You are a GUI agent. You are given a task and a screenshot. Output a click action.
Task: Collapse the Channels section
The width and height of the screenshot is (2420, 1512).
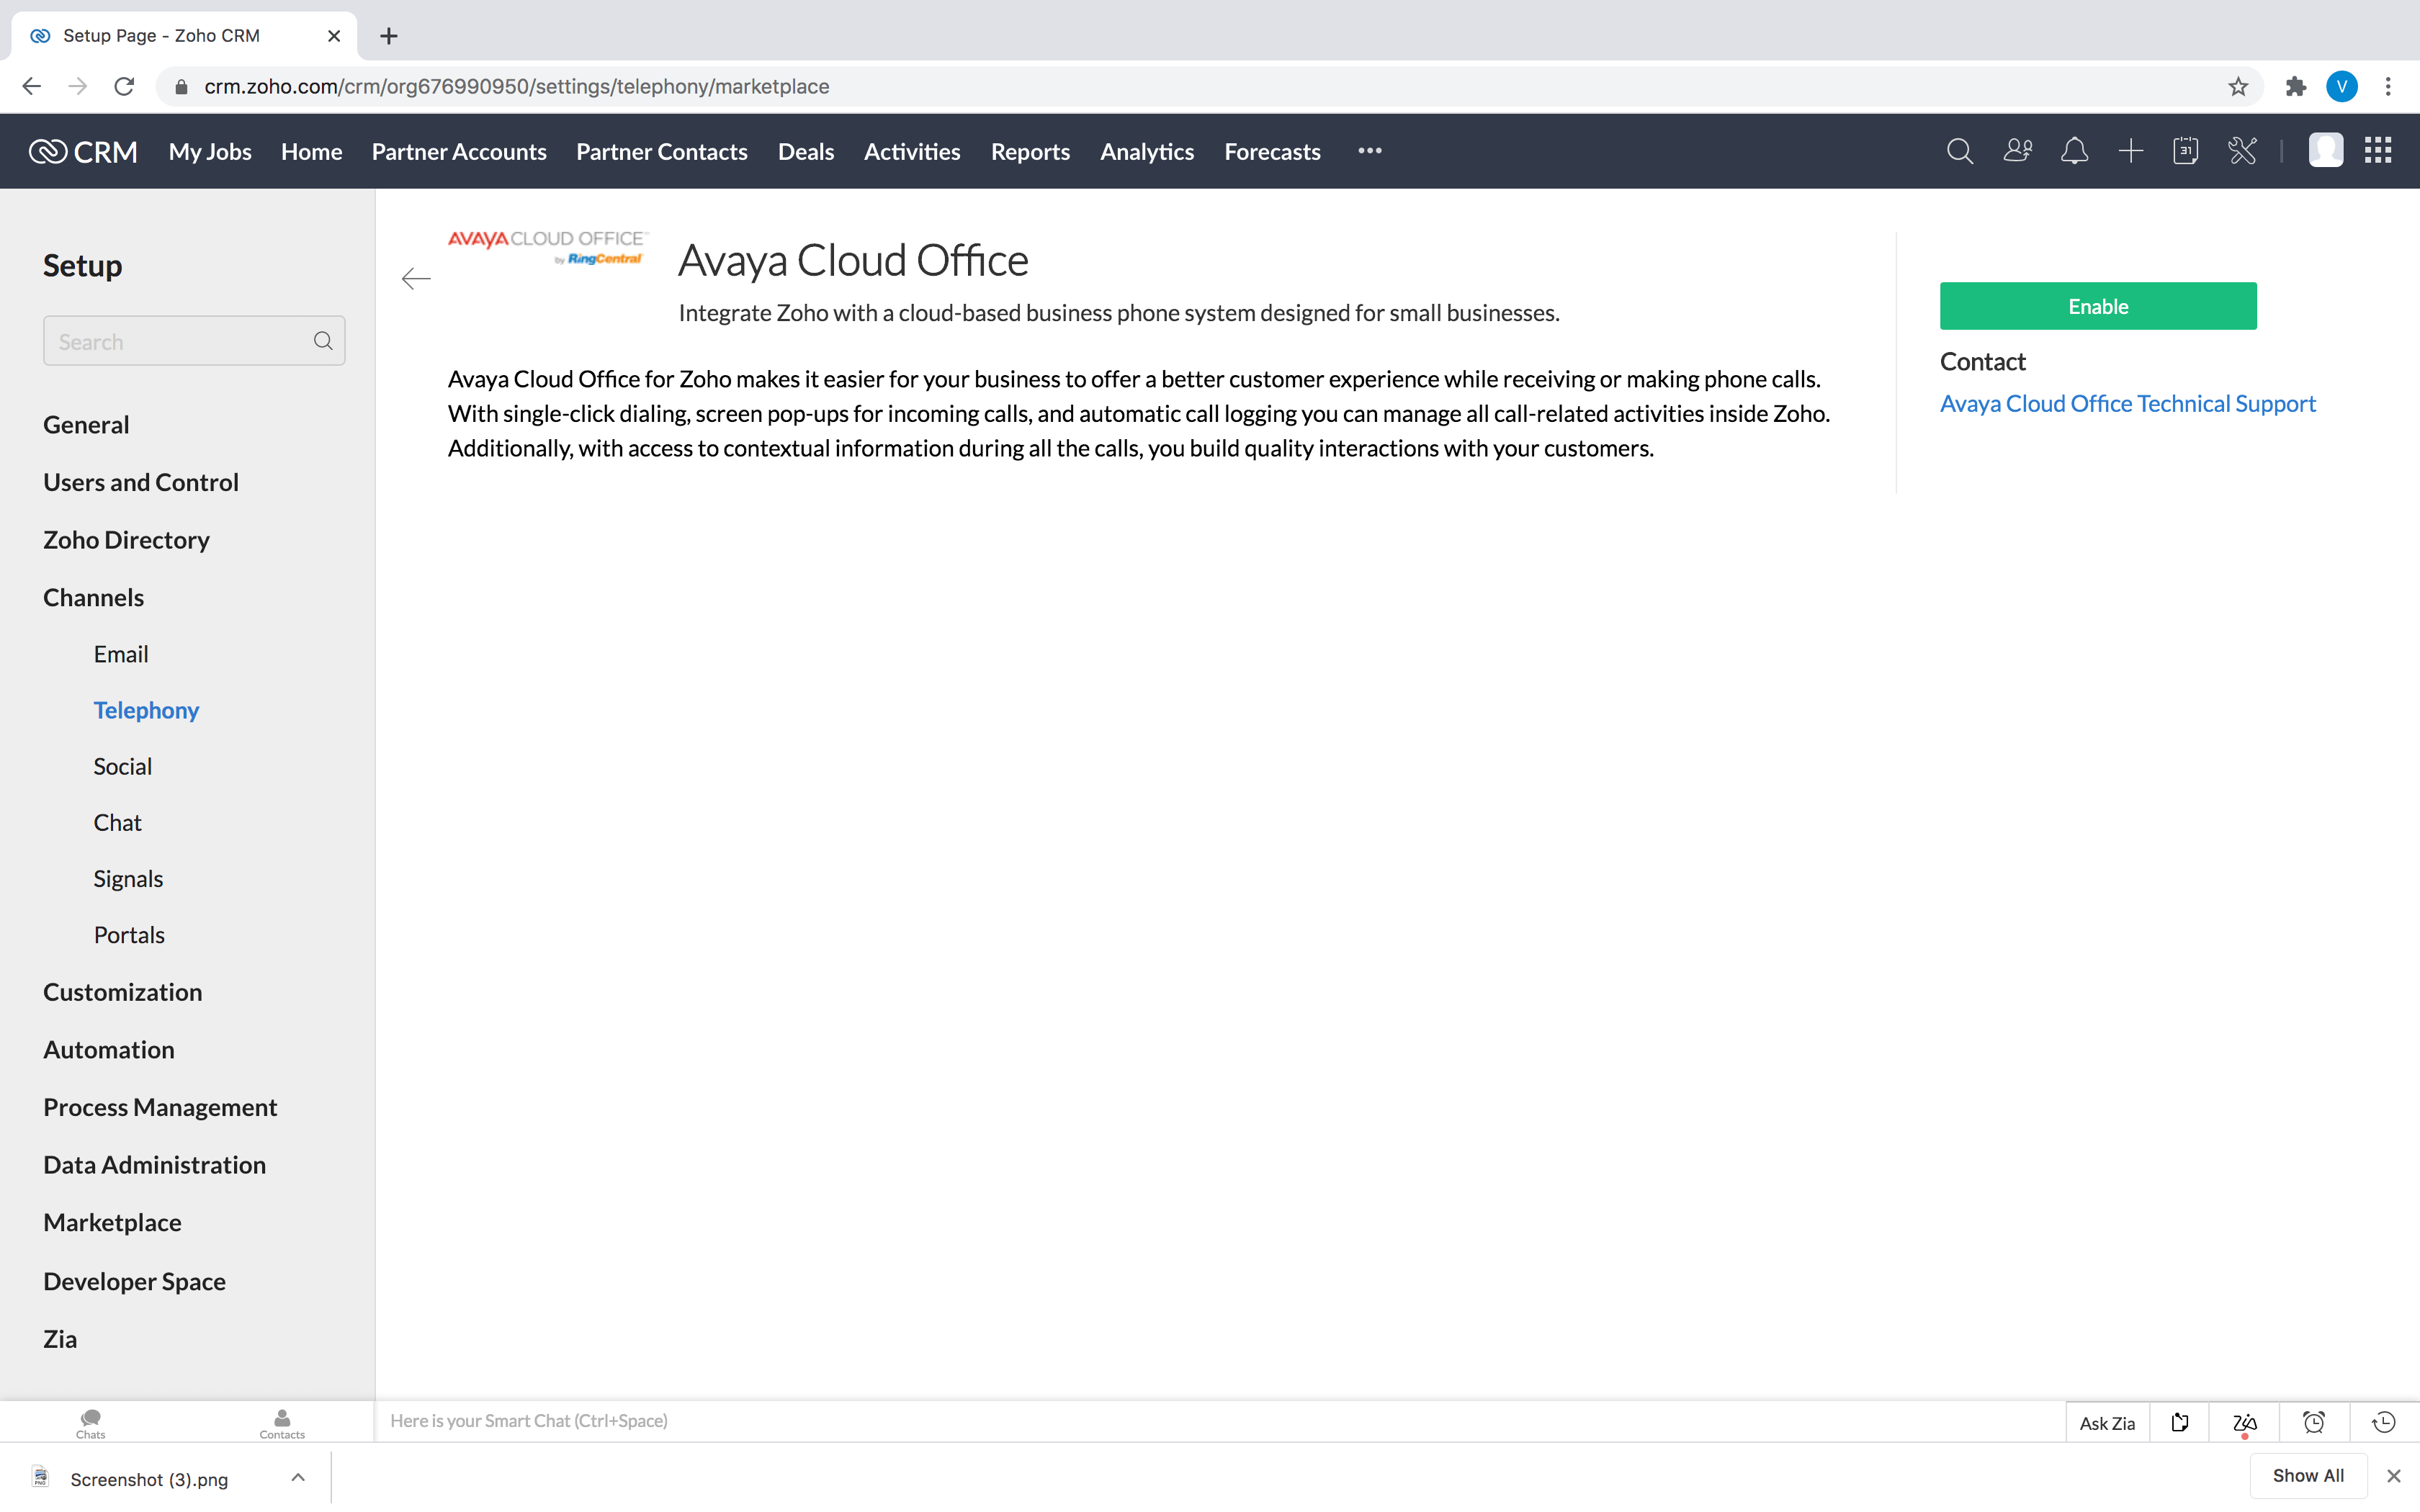(93, 597)
